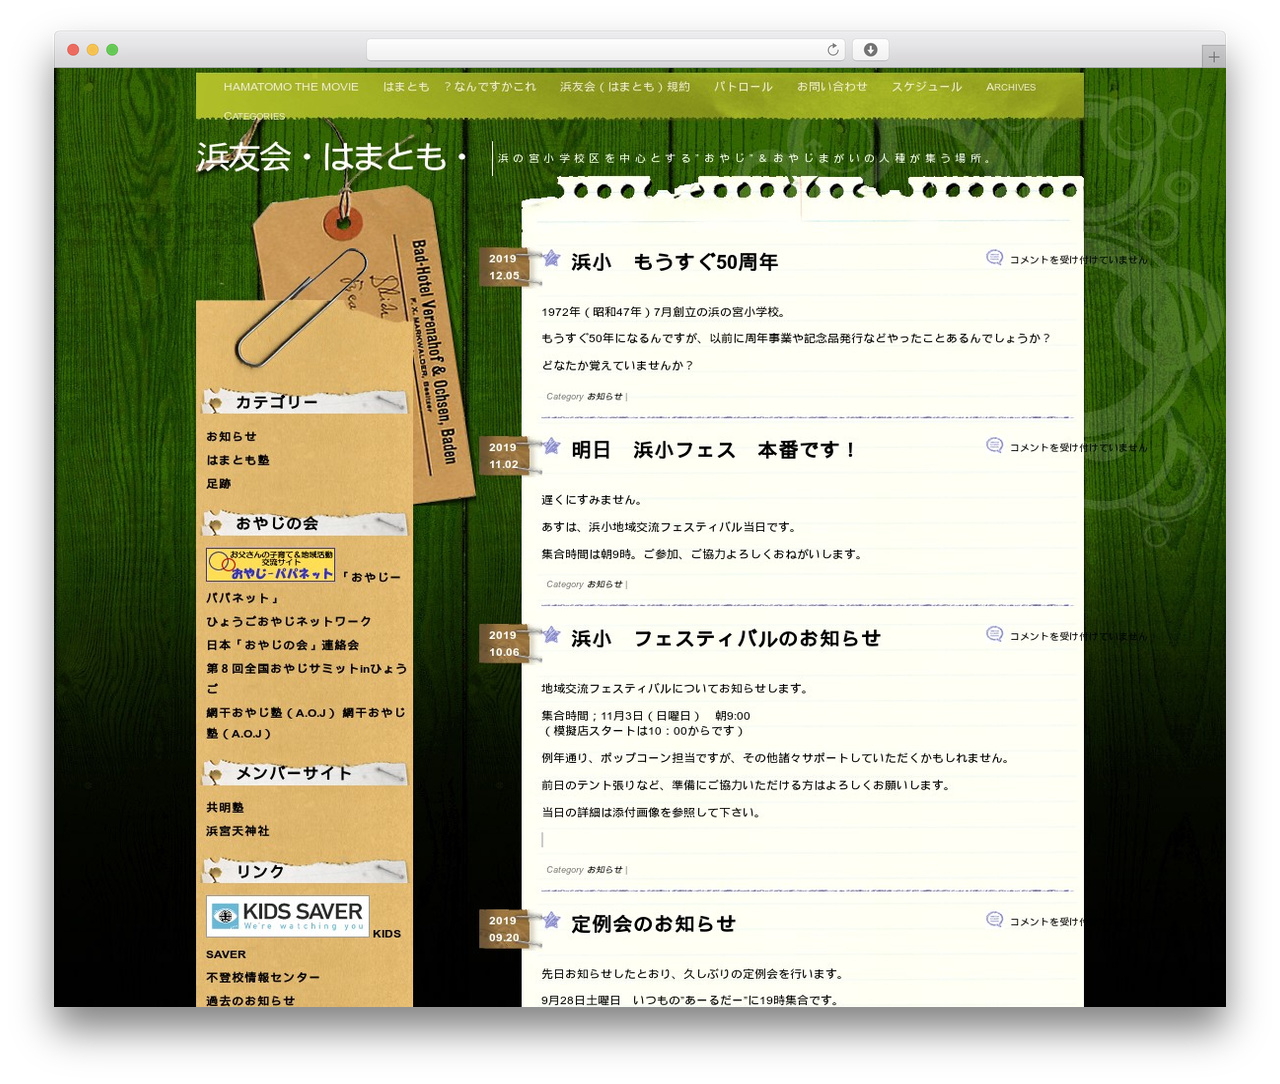Click お知らせ category under 明日 浜小フェス post
Image resolution: width=1280 pixels, height=1084 pixels.
pyautogui.click(x=605, y=585)
